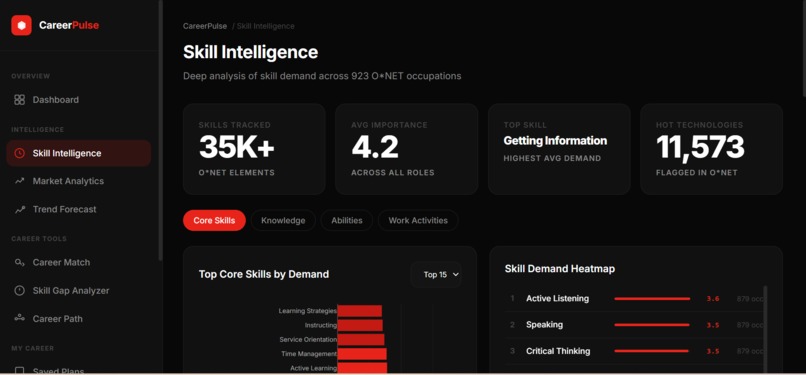Viewport: 806px width, 375px height.
Task: Open Career Path page
Action: (79, 318)
